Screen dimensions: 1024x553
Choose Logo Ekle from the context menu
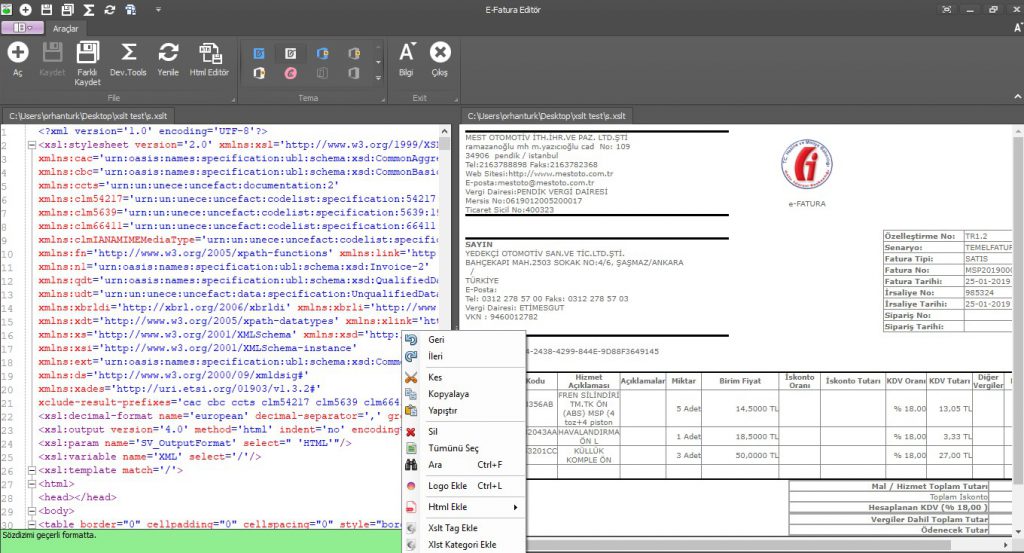[462, 486]
